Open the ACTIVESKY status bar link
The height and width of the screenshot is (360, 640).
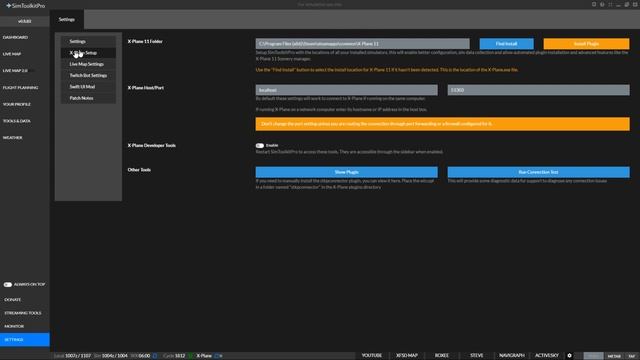click(x=547, y=356)
